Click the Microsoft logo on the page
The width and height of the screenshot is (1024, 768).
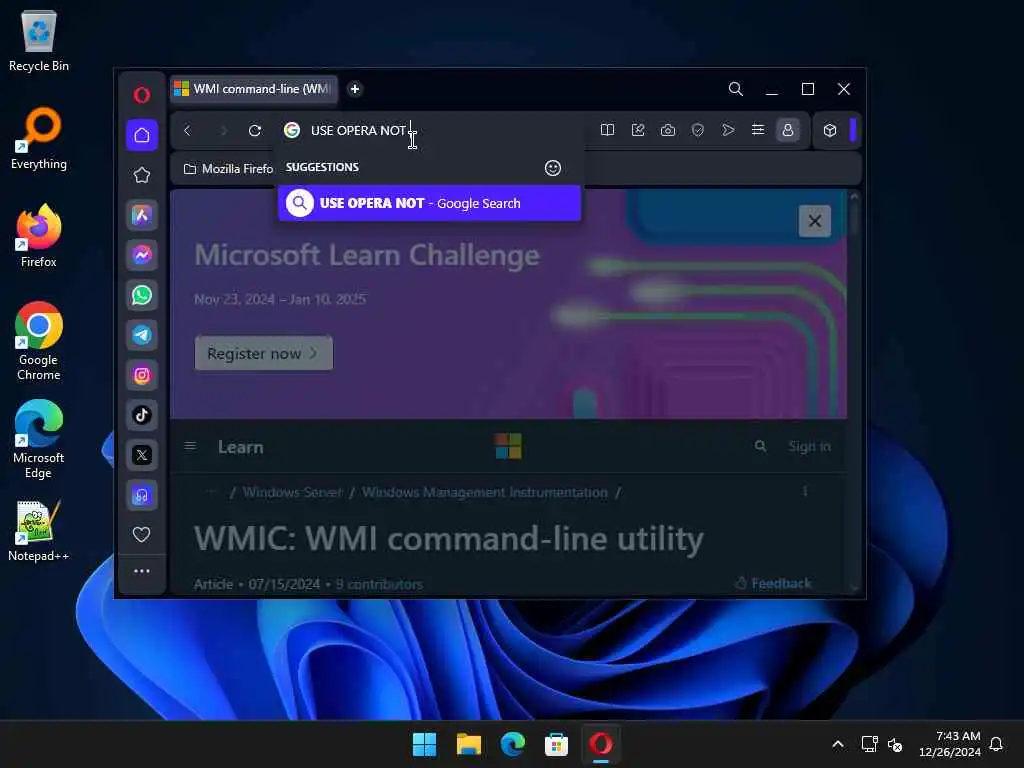508,447
